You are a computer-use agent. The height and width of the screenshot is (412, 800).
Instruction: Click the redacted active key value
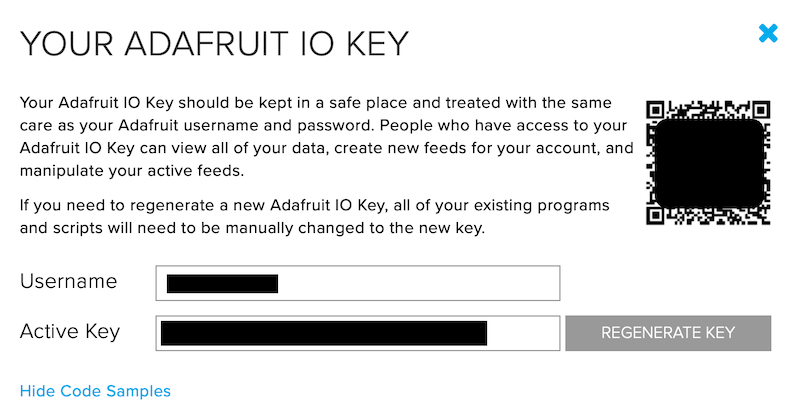pyautogui.click(x=324, y=333)
